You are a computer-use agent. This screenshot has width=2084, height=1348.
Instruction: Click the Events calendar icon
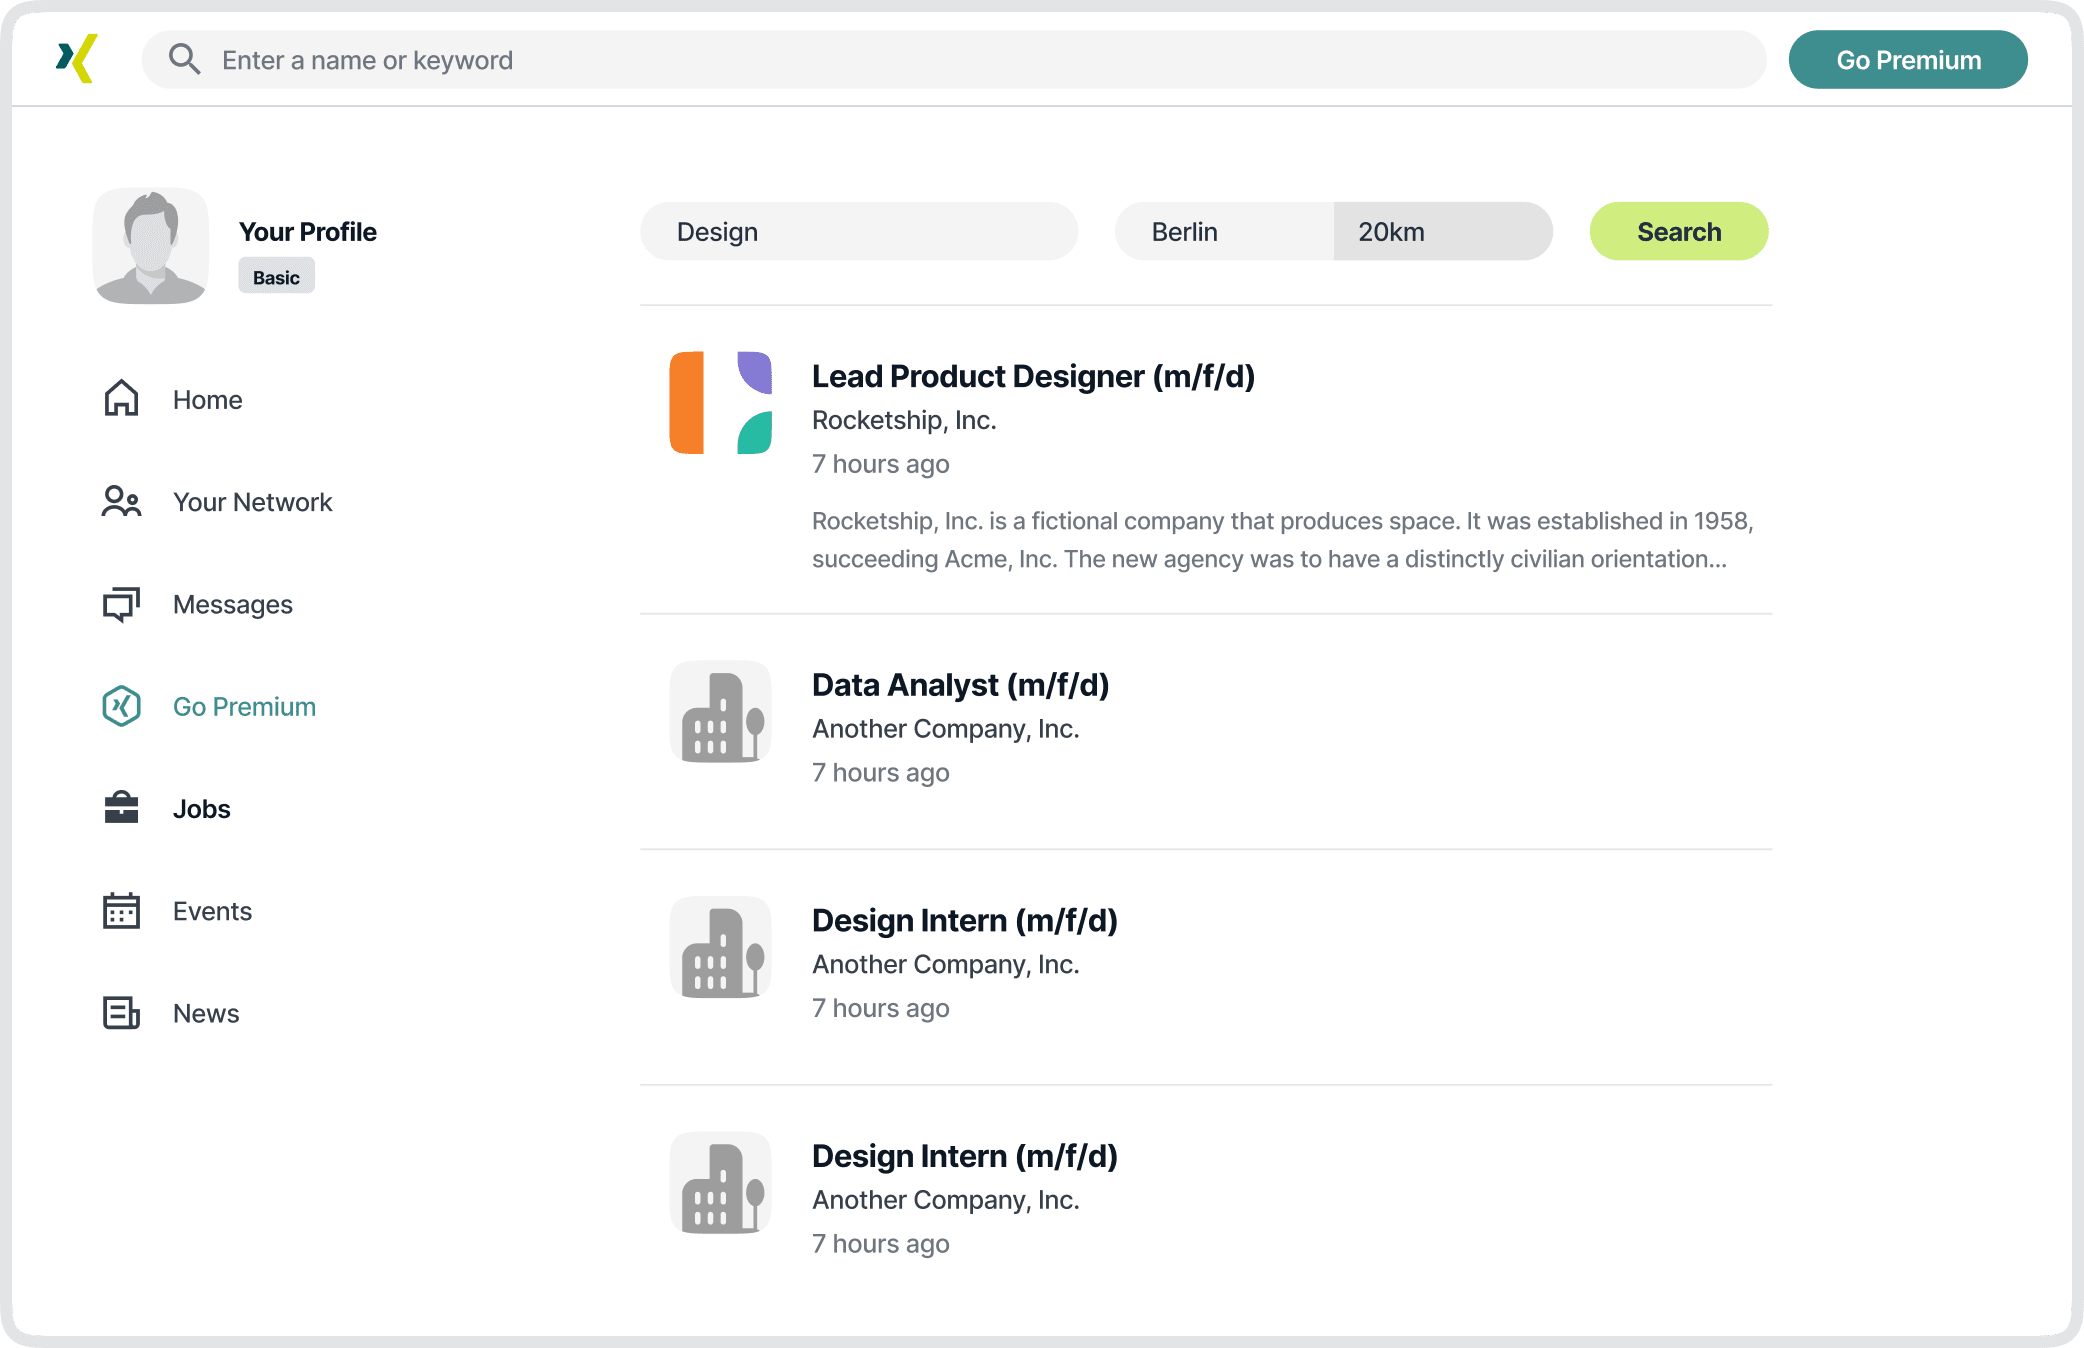click(x=122, y=911)
